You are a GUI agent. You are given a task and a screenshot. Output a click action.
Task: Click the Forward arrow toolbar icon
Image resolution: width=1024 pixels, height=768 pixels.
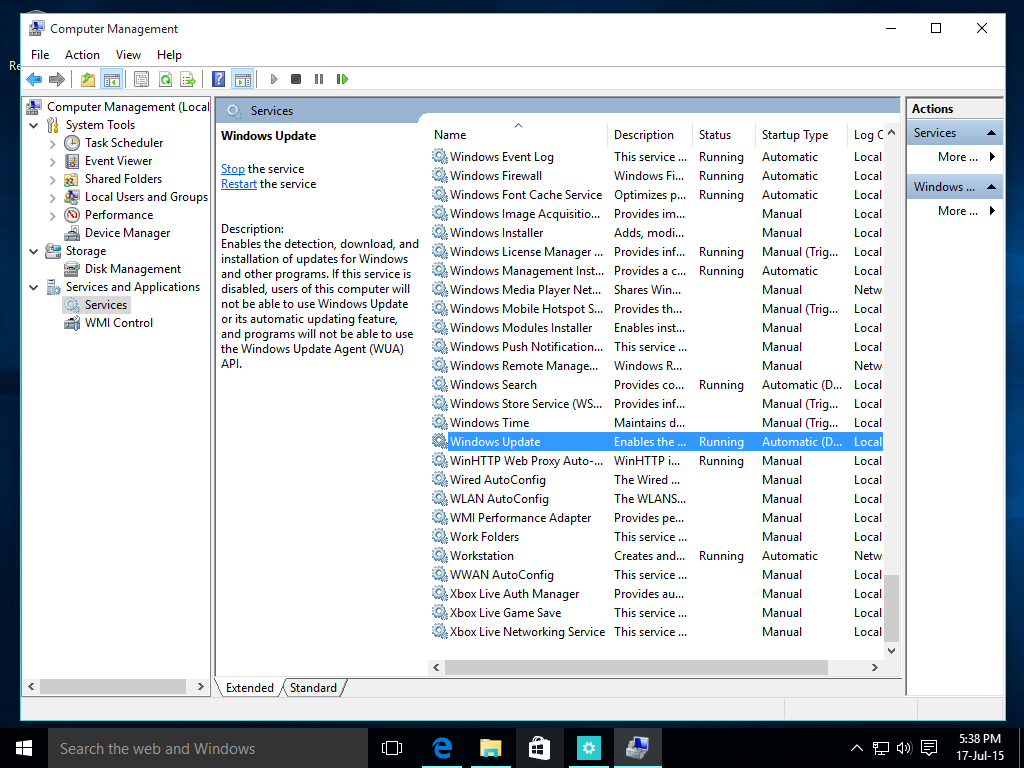(x=57, y=80)
